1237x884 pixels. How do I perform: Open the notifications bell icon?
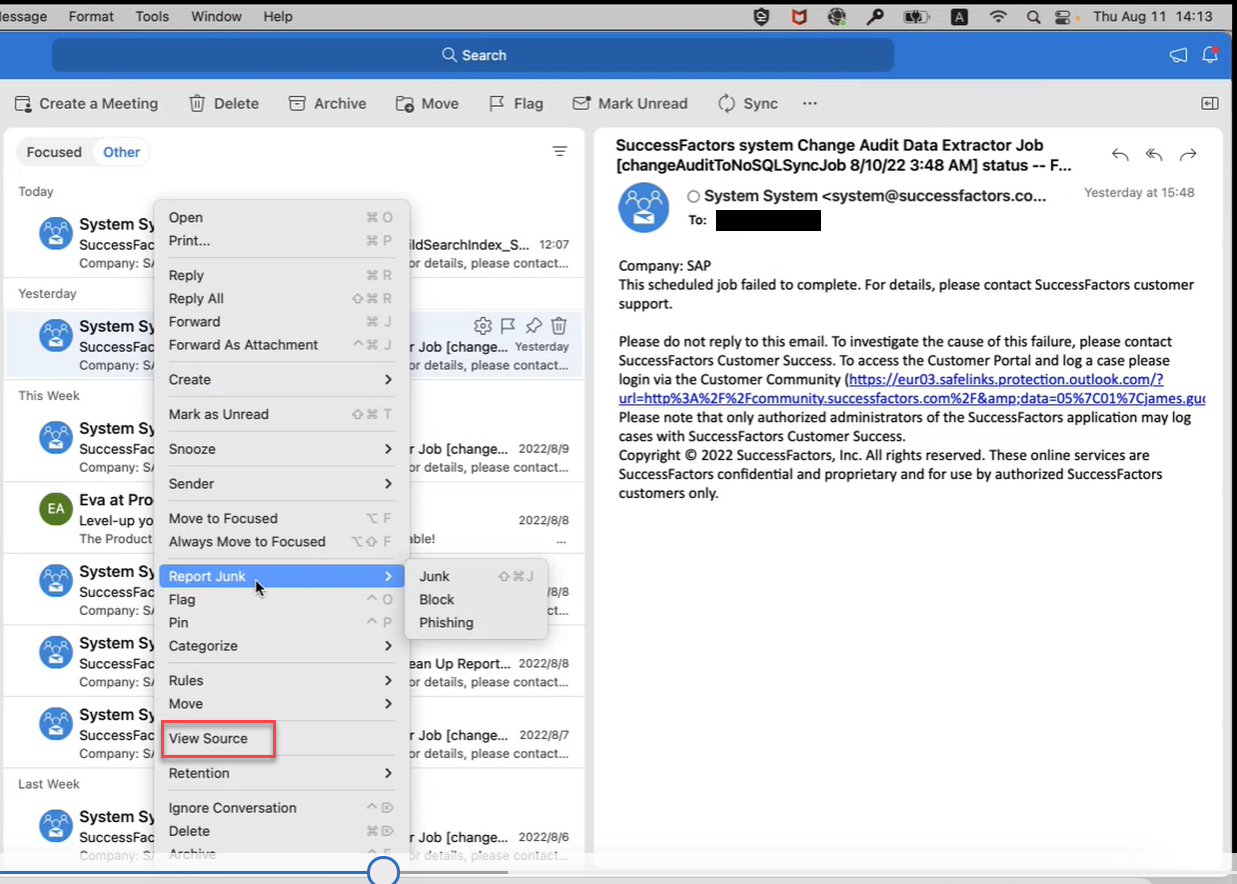coord(1210,55)
